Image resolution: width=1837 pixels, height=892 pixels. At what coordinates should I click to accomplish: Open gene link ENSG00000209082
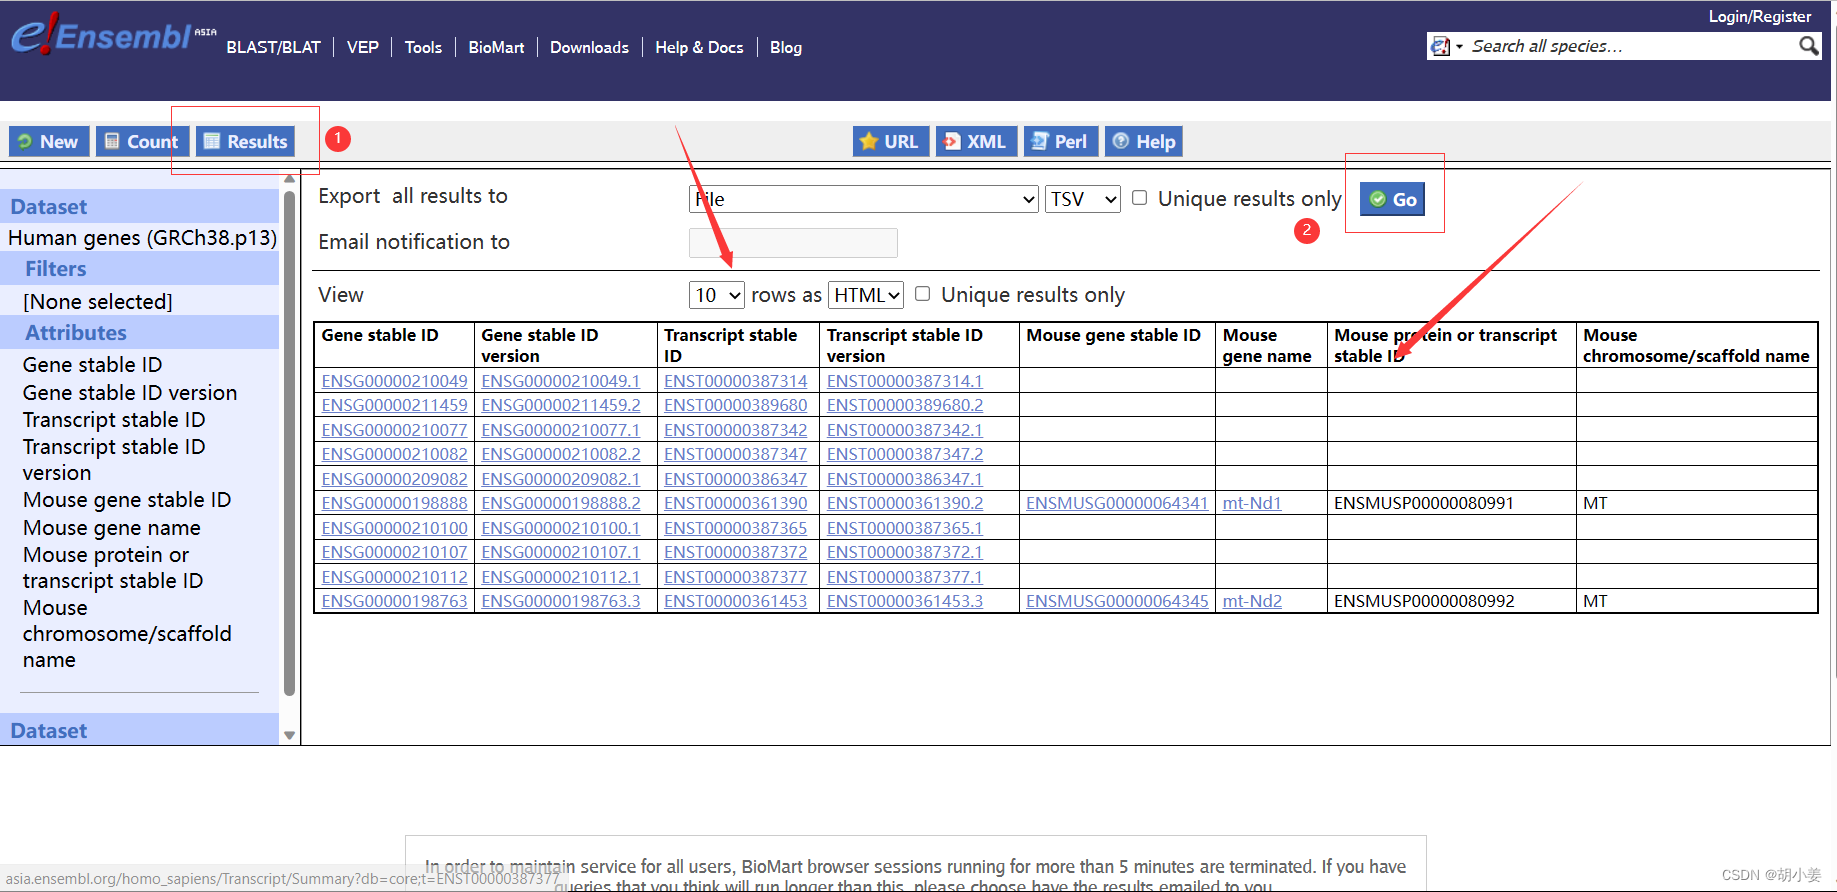394,479
